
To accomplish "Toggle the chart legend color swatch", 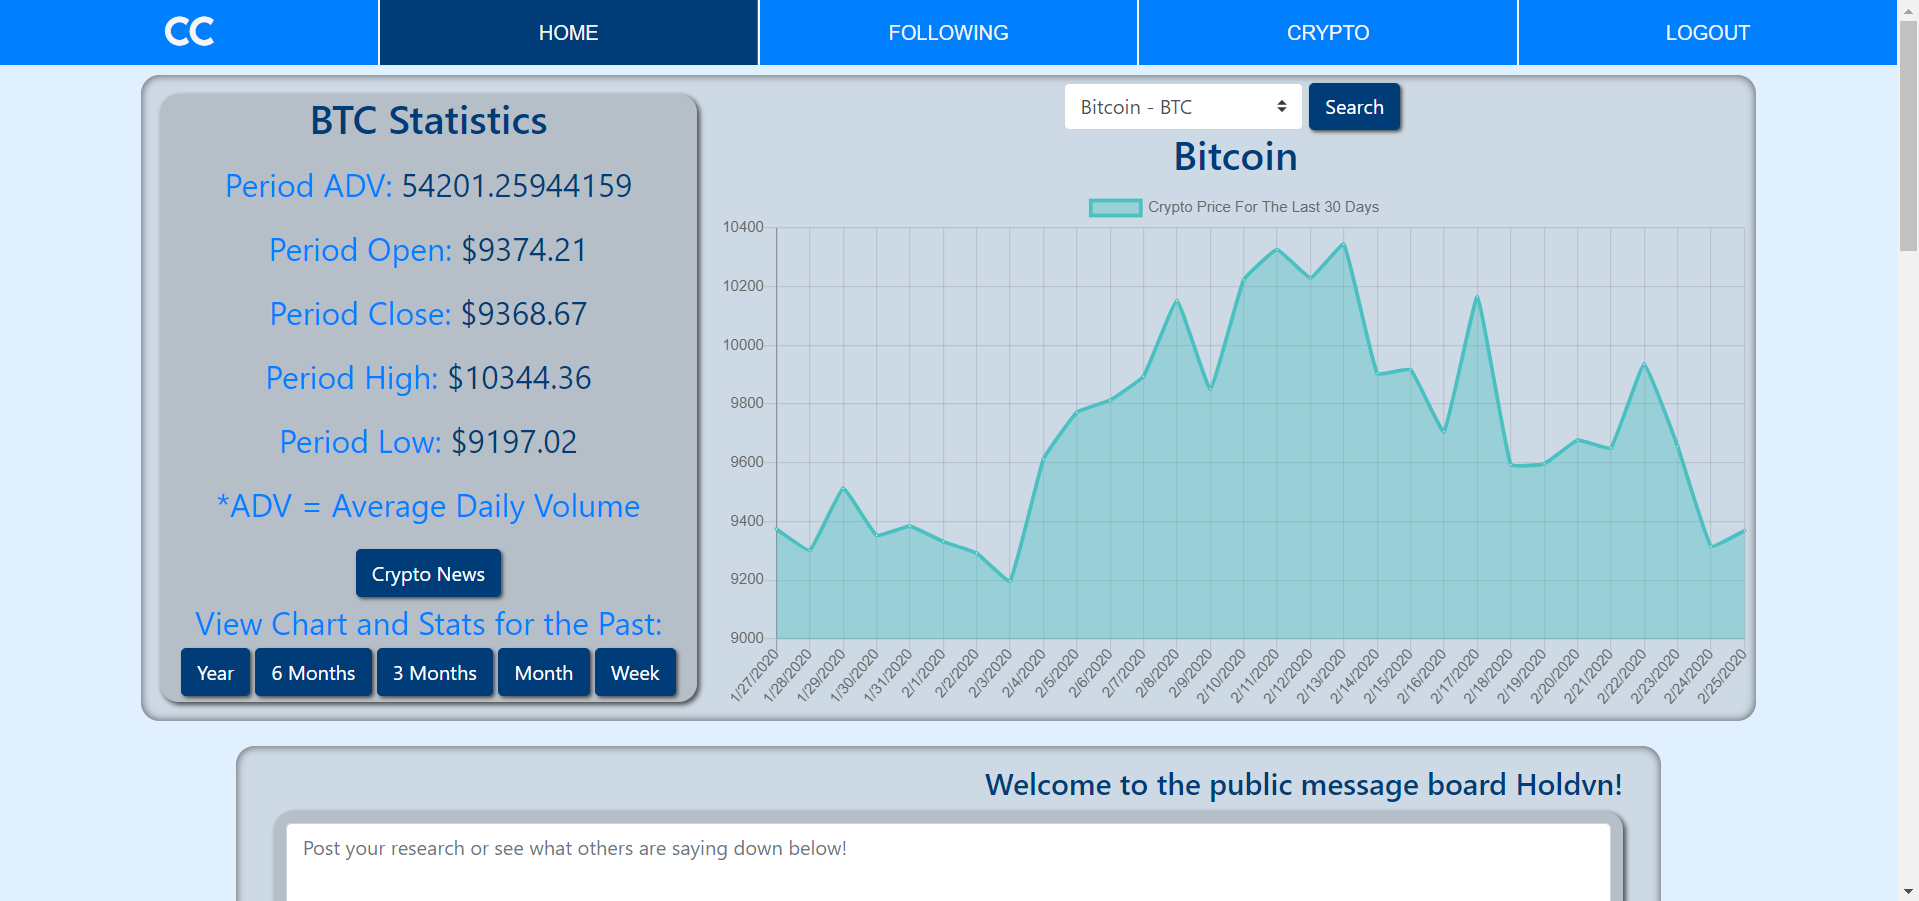I will pyautogui.click(x=1115, y=207).
